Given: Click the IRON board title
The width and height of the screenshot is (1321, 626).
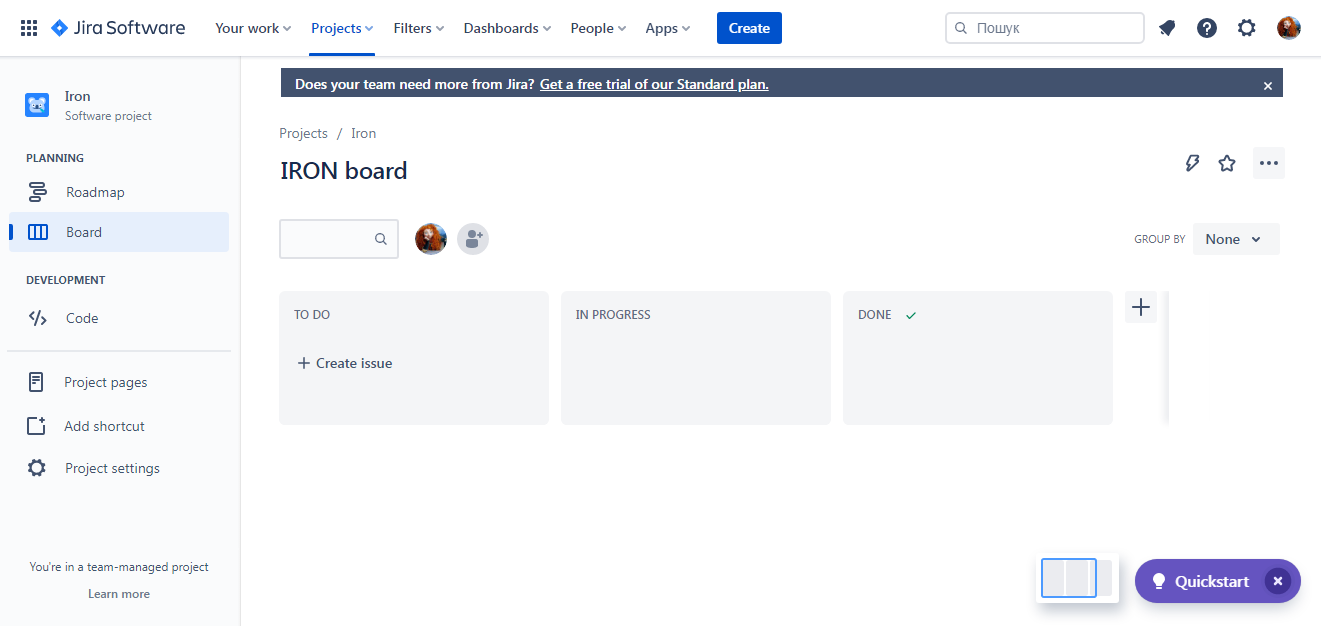Looking at the screenshot, I should 344,171.
